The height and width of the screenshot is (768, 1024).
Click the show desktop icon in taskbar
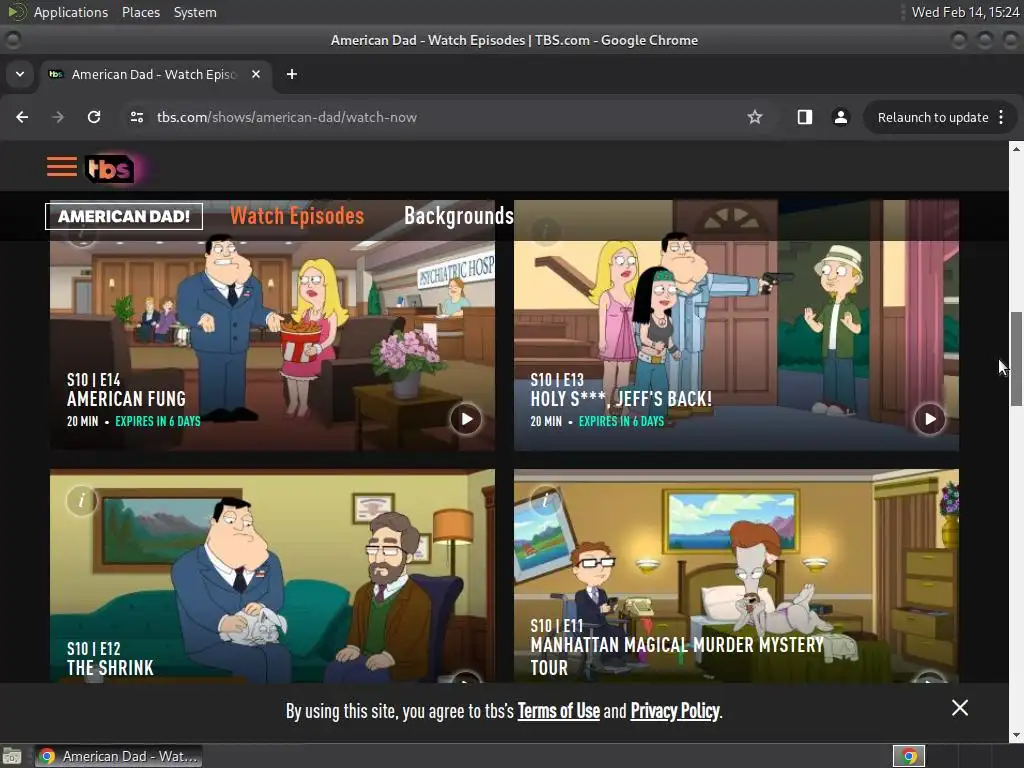pos(12,756)
